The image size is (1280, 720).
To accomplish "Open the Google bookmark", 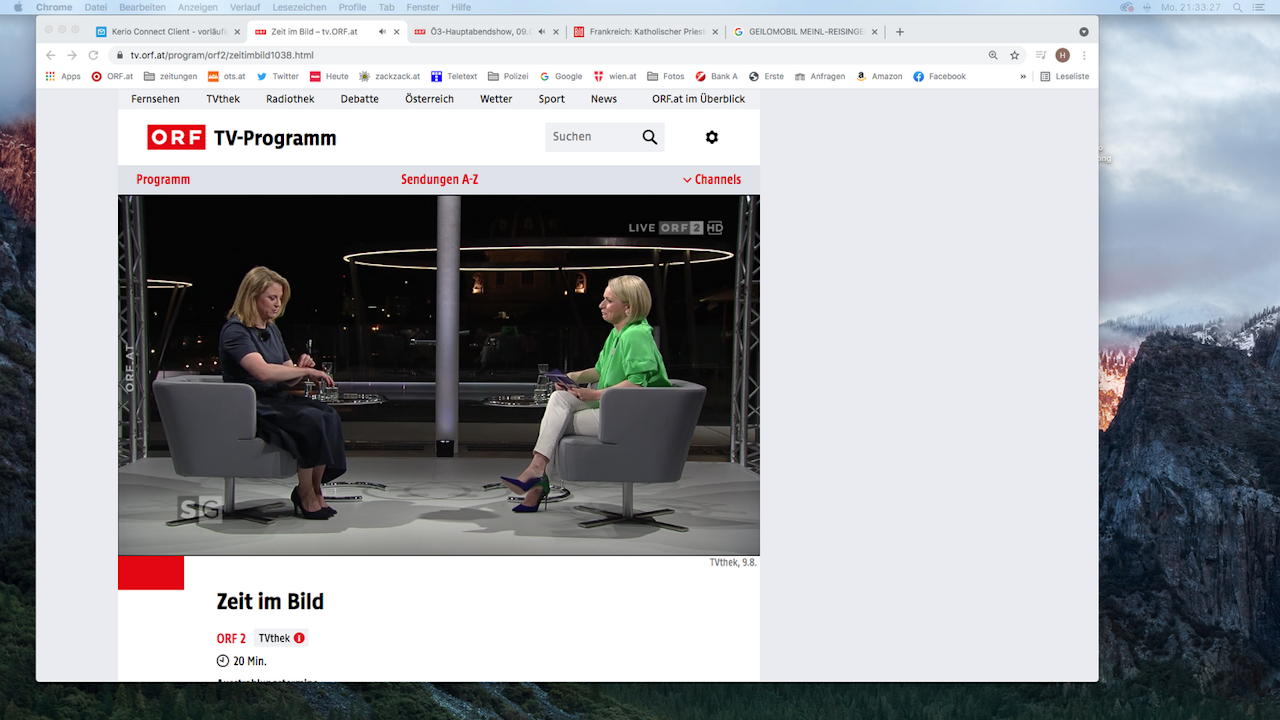I will (561, 76).
